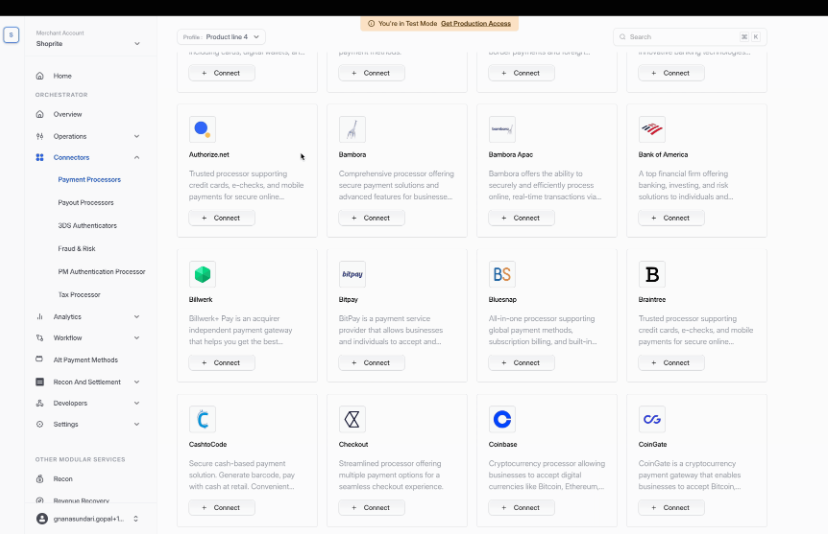Expand the Shoprite merchant account switcher
This screenshot has width=831, height=535.
click(137, 43)
